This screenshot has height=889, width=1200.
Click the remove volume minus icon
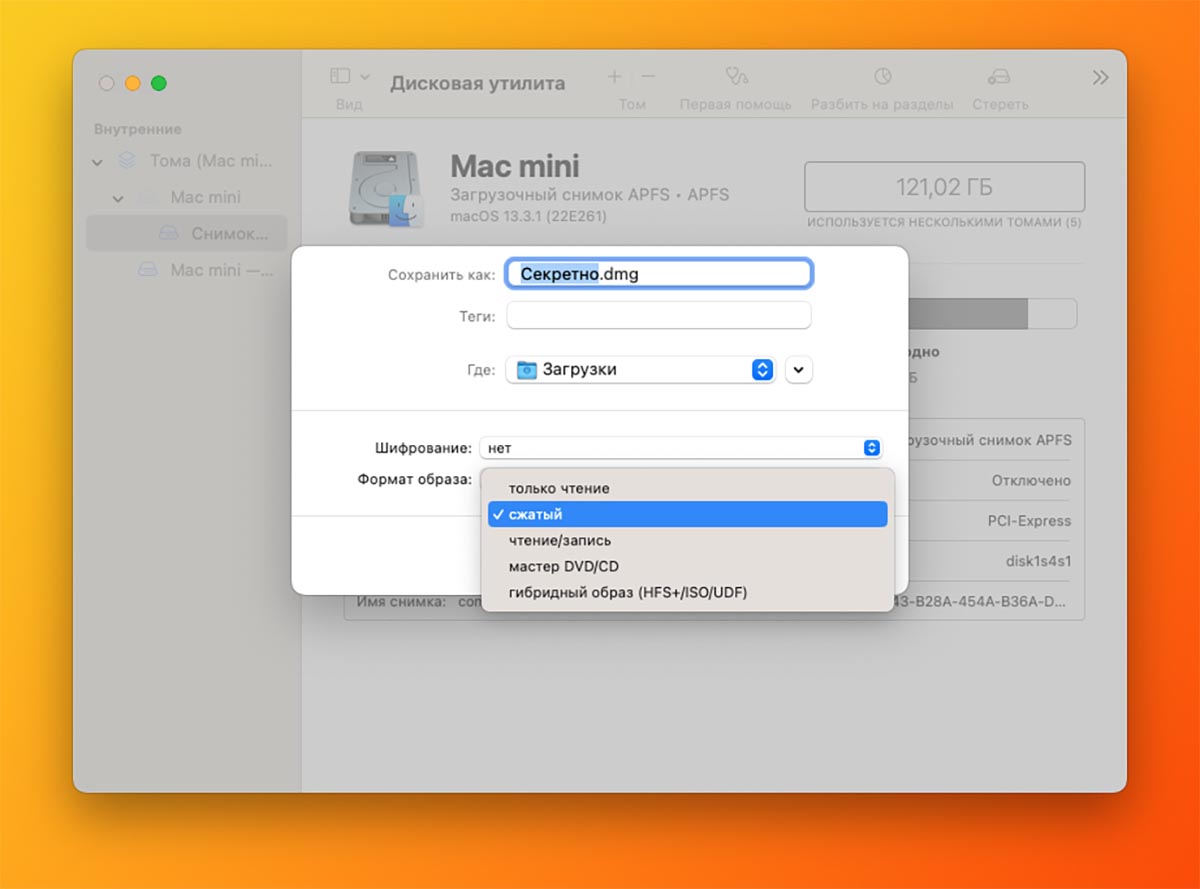648,76
